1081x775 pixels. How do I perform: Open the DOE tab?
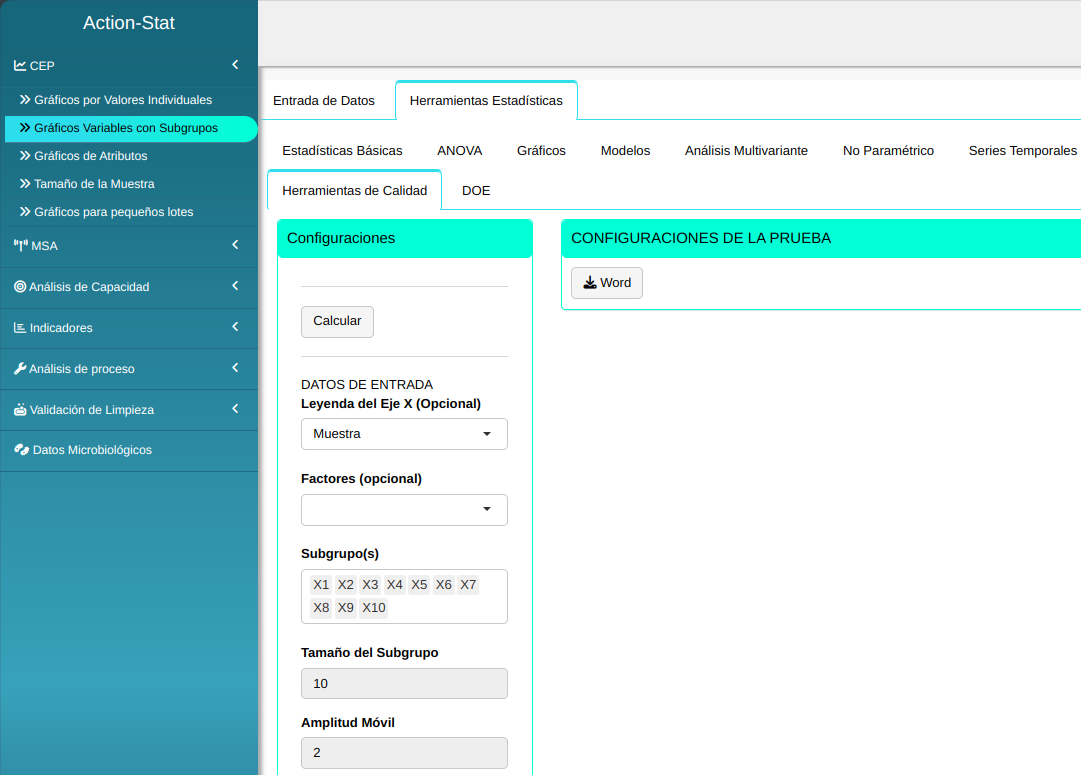(x=476, y=191)
